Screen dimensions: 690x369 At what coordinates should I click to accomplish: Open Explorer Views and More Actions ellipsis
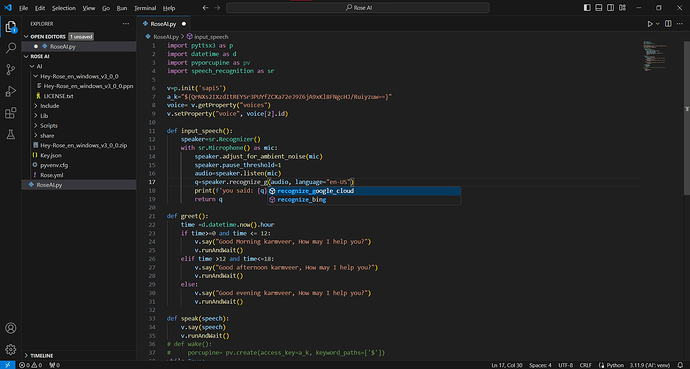pos(126,24)
